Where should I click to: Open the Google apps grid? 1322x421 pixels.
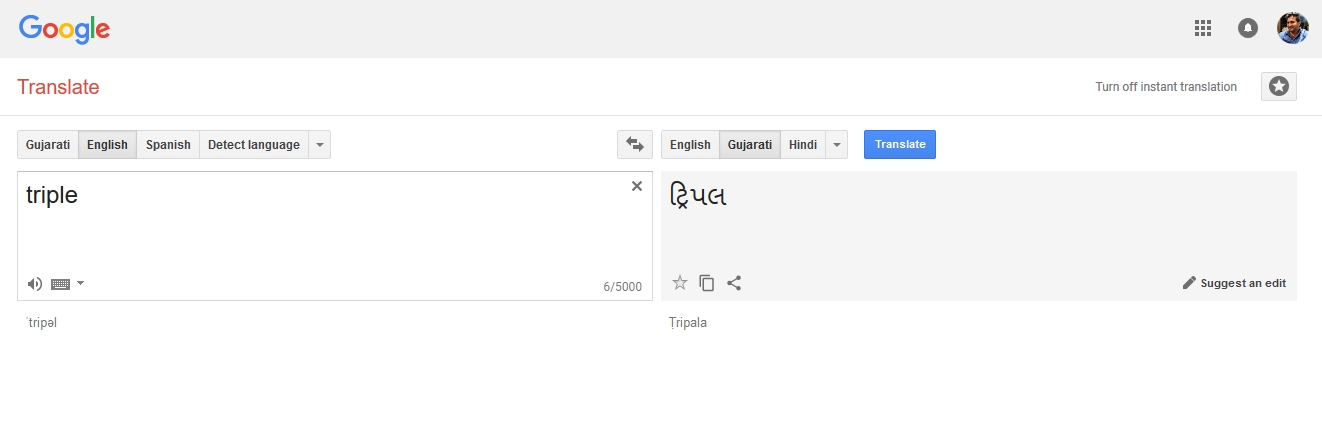[1203, 28]
